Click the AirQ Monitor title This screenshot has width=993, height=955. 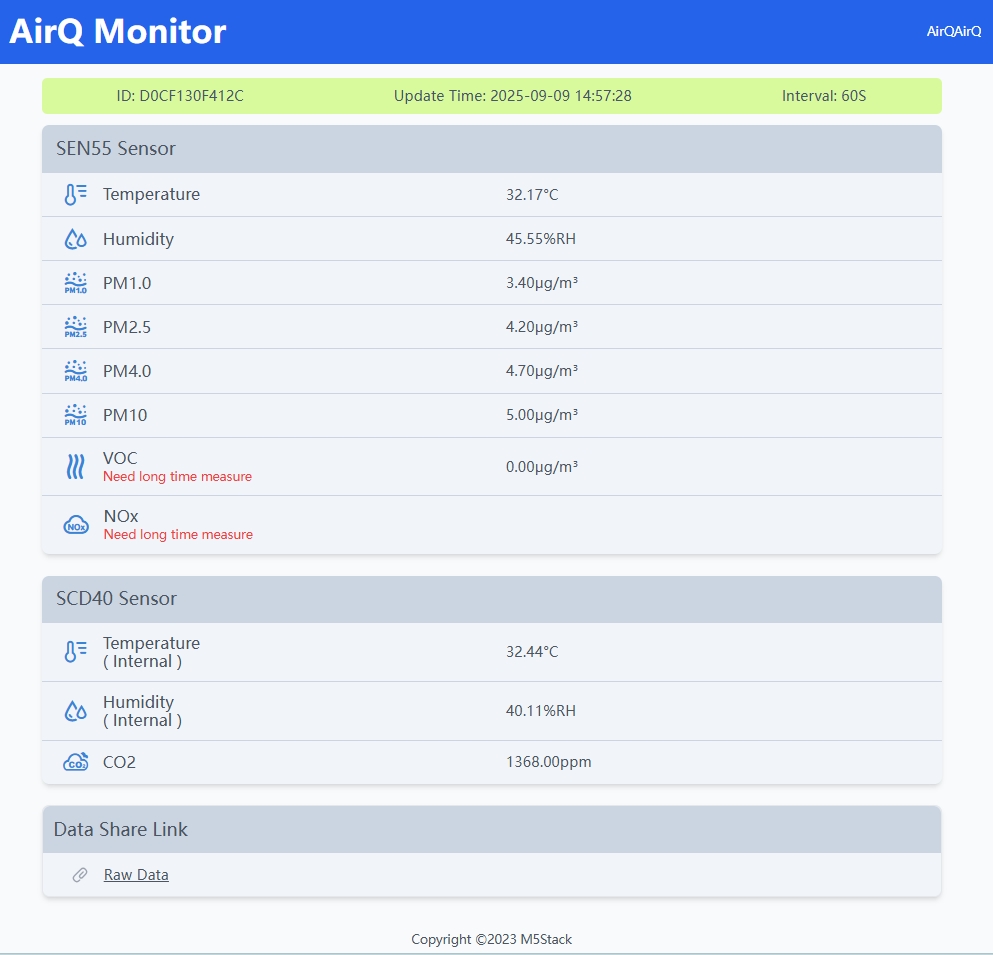pos(118,31)
